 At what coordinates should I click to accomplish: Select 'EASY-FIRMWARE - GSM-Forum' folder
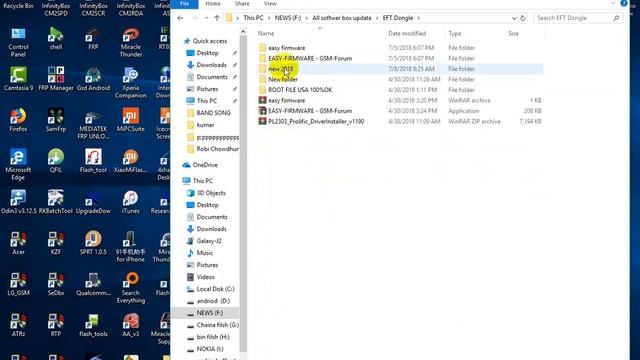tap(310, 58)
